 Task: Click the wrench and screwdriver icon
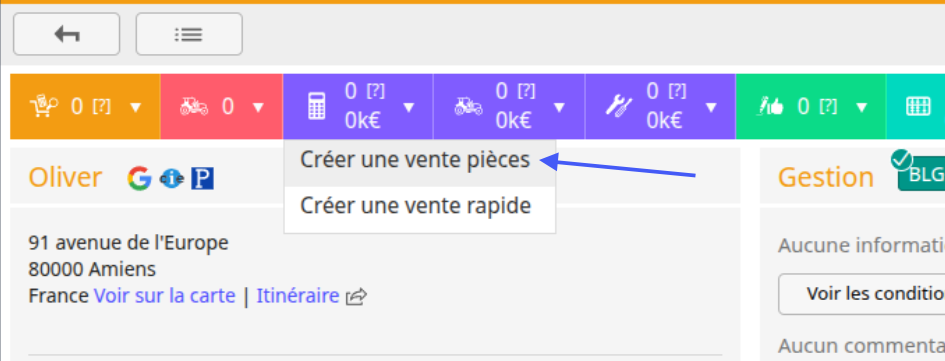coord(618,107)
